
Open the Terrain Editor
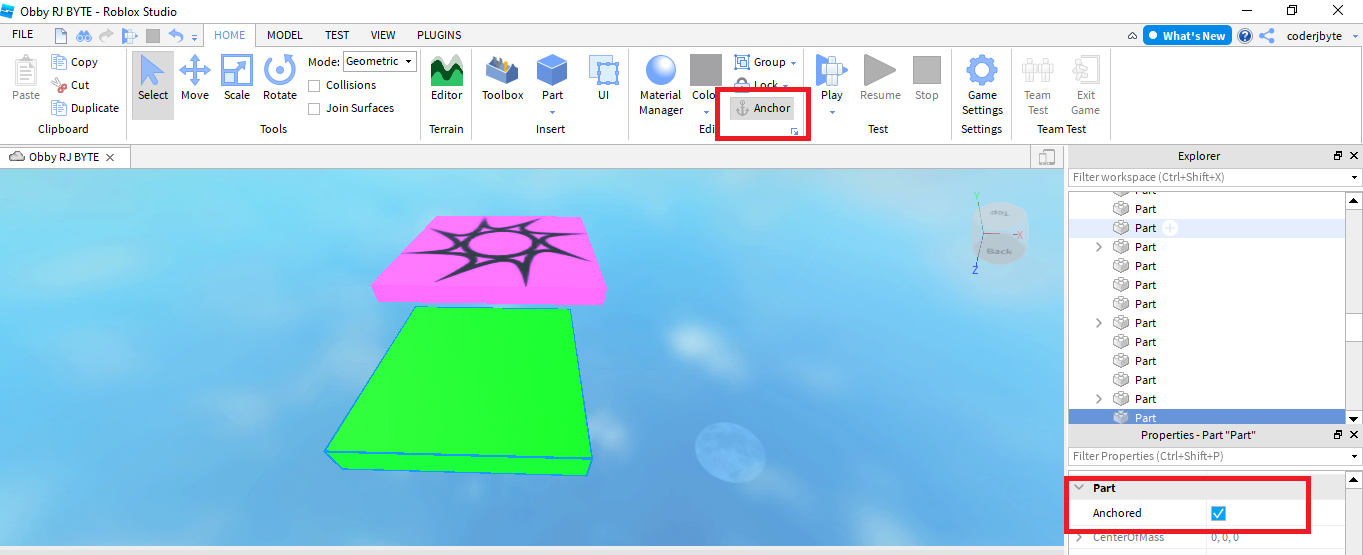(x=446, y=78)
